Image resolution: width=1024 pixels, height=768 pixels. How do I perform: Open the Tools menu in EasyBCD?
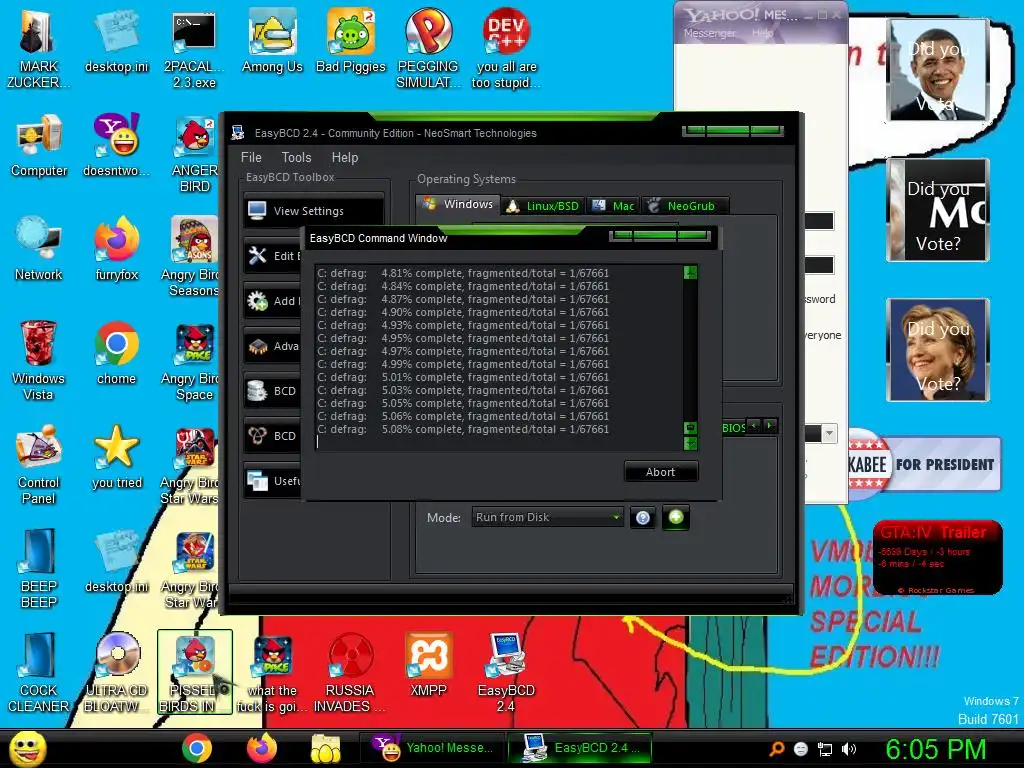pyautogui.click(x=296, y=157)
